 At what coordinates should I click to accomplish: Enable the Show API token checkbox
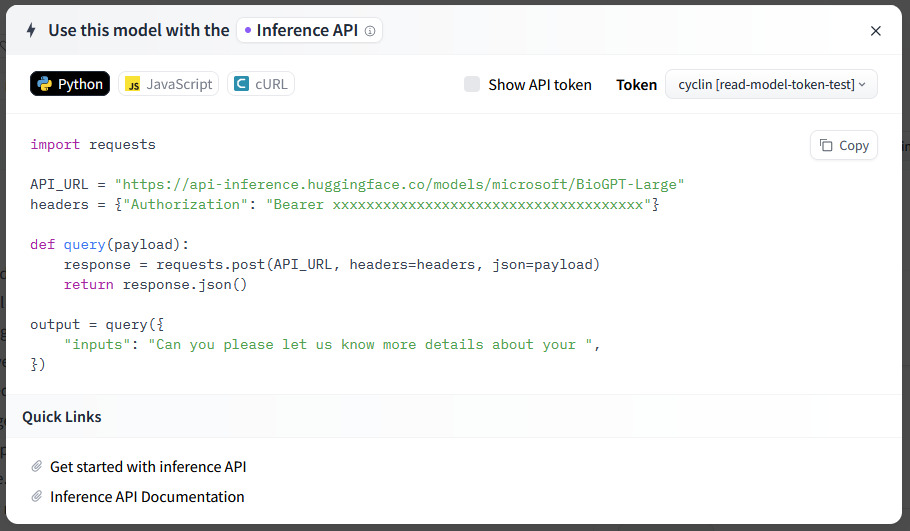472,84
